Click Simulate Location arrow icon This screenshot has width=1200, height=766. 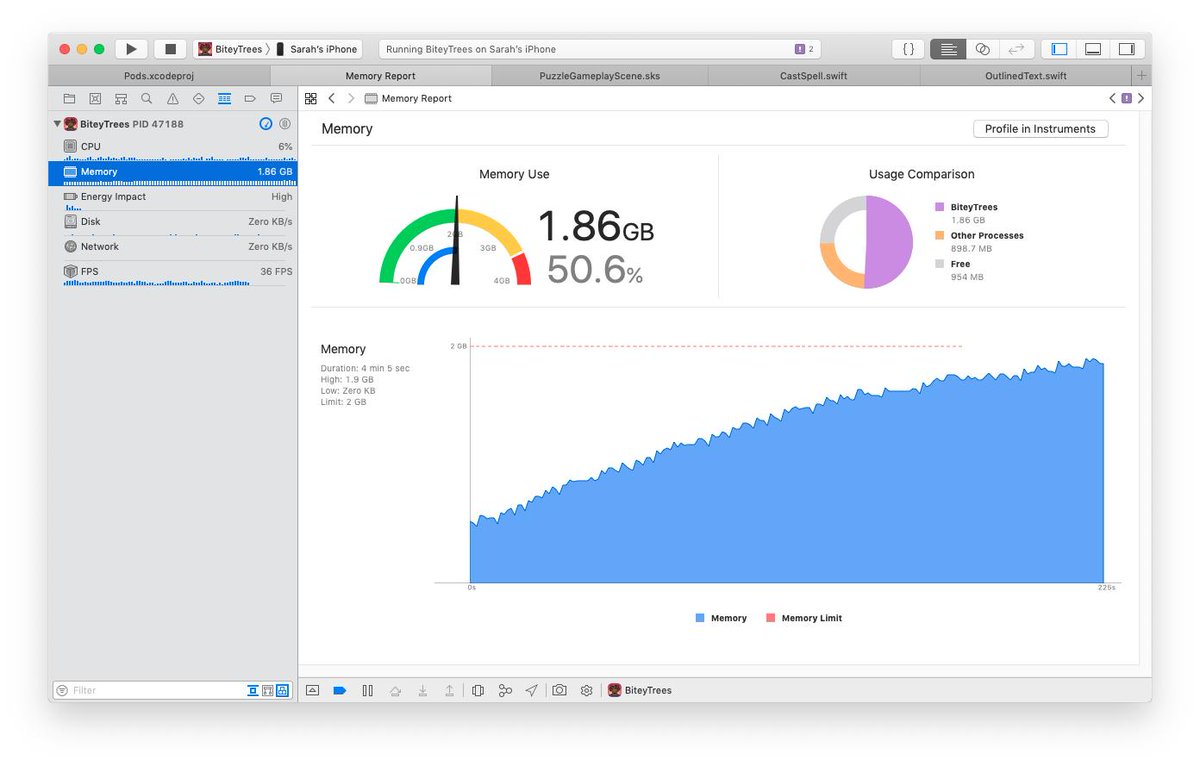[532, 690]
